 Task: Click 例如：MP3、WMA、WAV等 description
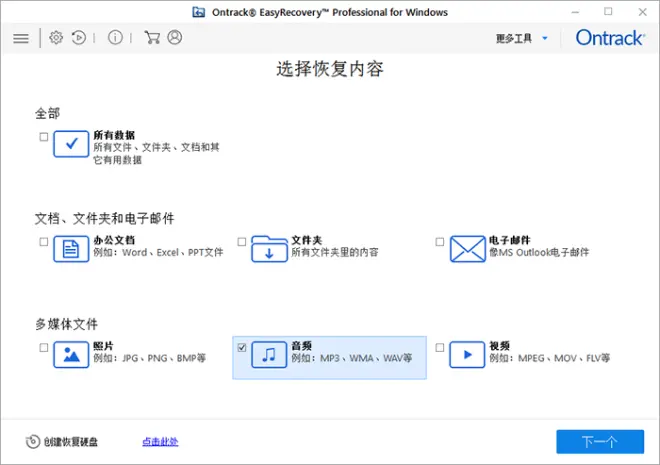pyautogui.click(x=352, y=358)
